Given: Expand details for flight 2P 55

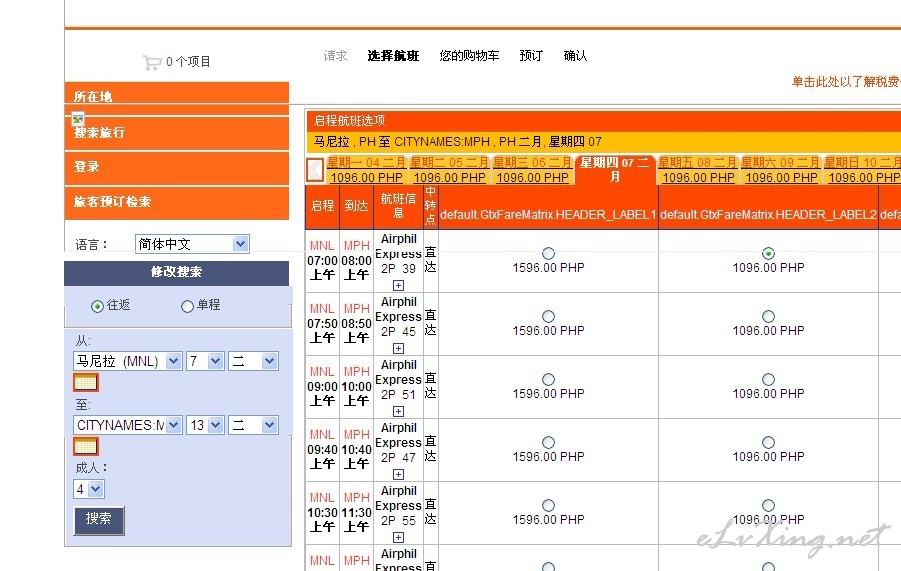Looking at the screenshot, I should click(x=398, y=538).
